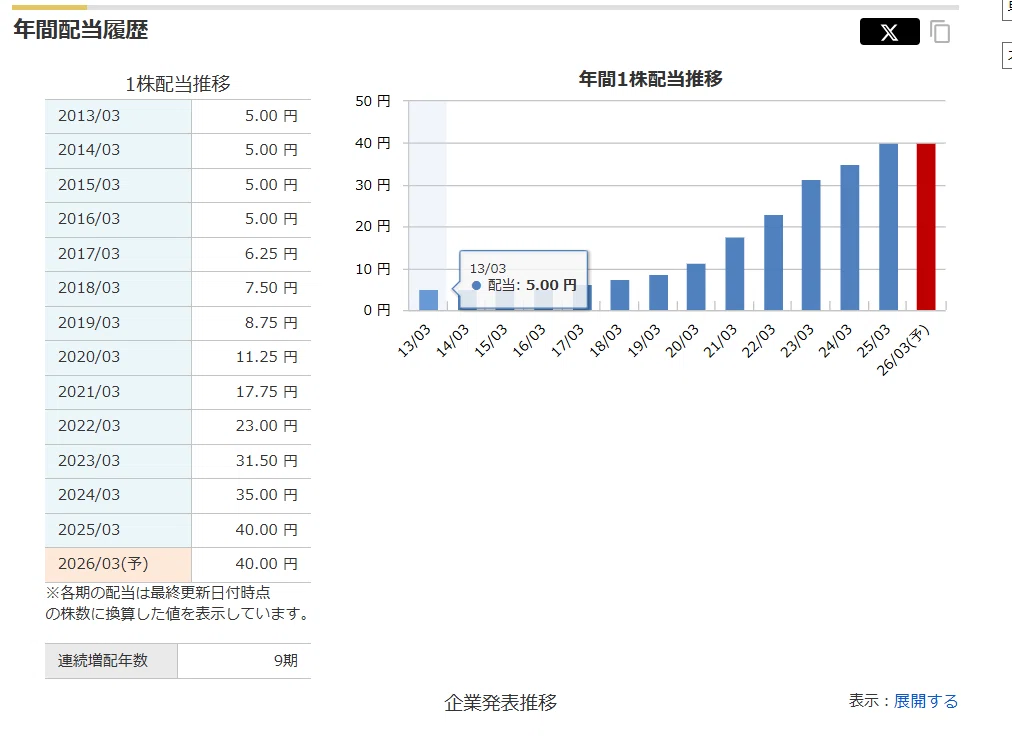The image size is (1012, 743).
Task: Select the 2022/03 table cell
Action: (118, 427)
